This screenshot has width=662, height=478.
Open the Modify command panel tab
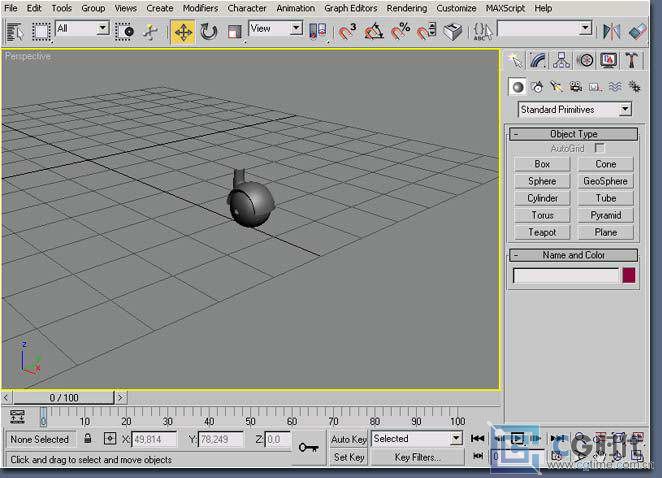tap(538, 61)
